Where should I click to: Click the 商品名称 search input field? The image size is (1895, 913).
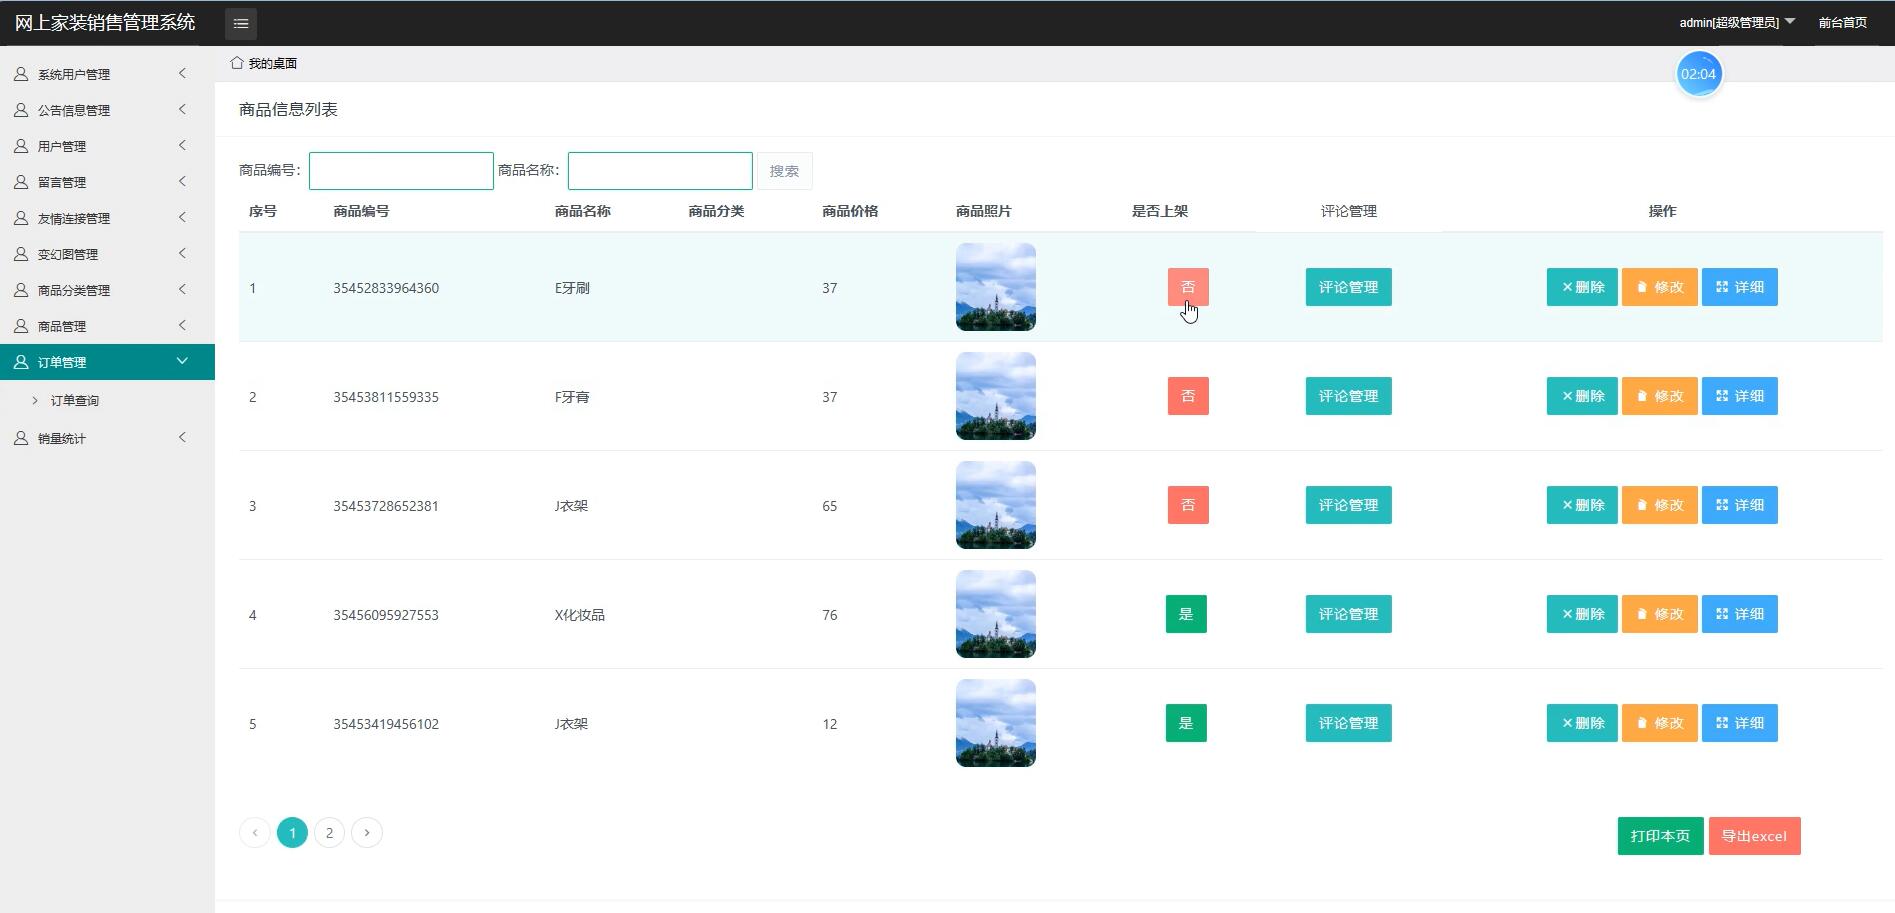pyautogui.click(x=660, y=171)
